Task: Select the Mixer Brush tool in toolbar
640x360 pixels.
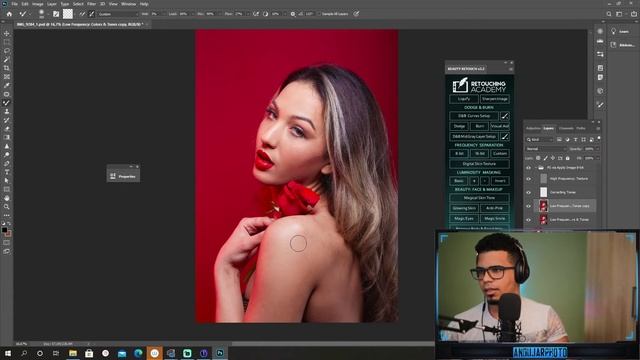Action: pos(7,103)
